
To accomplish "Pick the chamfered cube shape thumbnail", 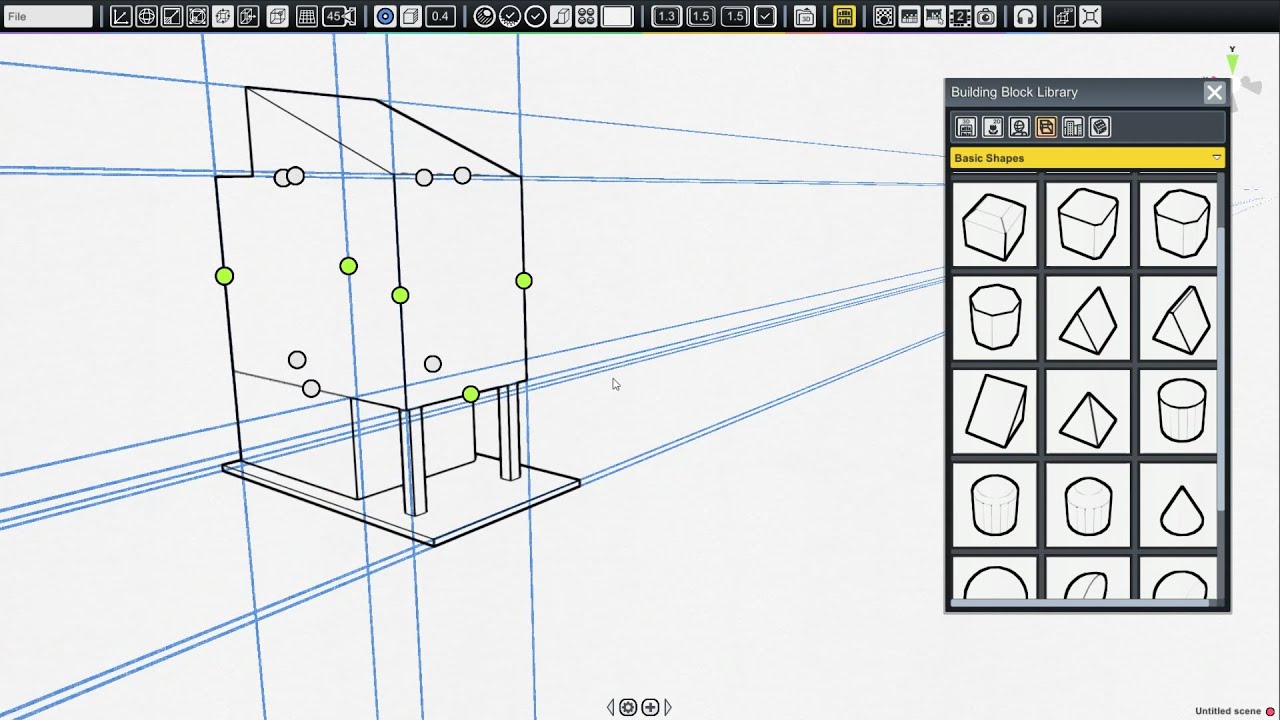I will 995,225.
